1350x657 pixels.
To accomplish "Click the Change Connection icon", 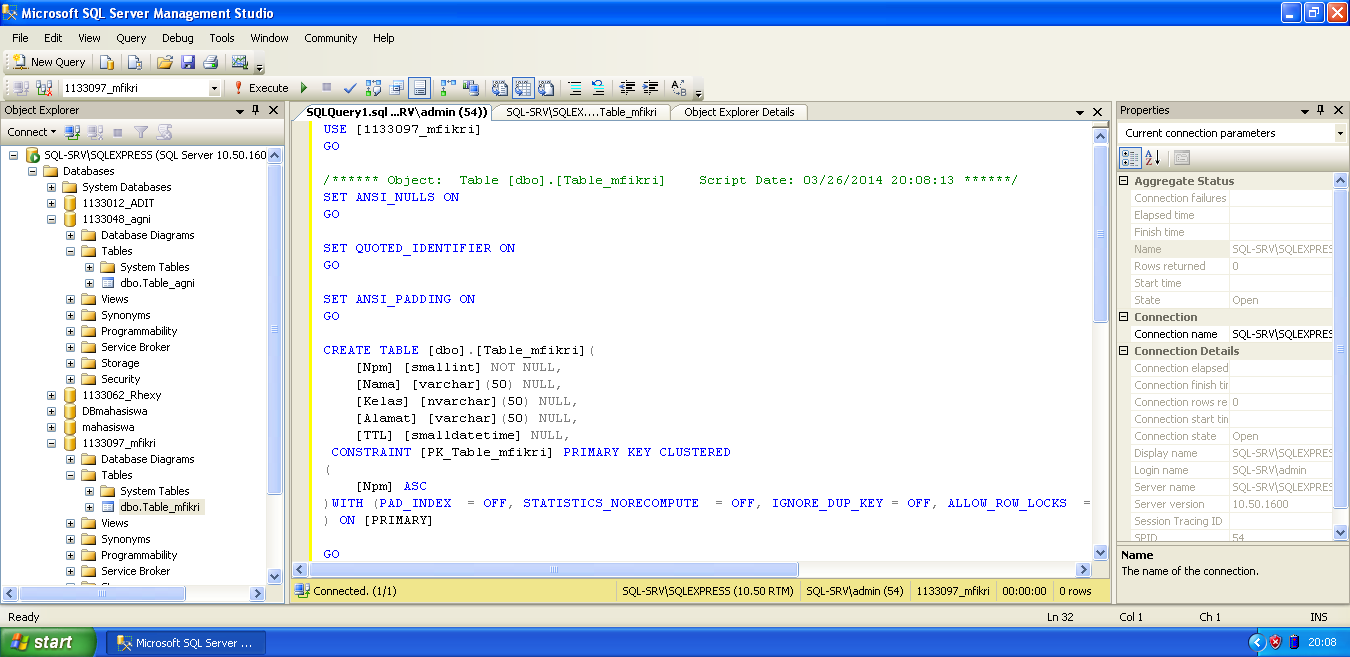I will 44,88.
